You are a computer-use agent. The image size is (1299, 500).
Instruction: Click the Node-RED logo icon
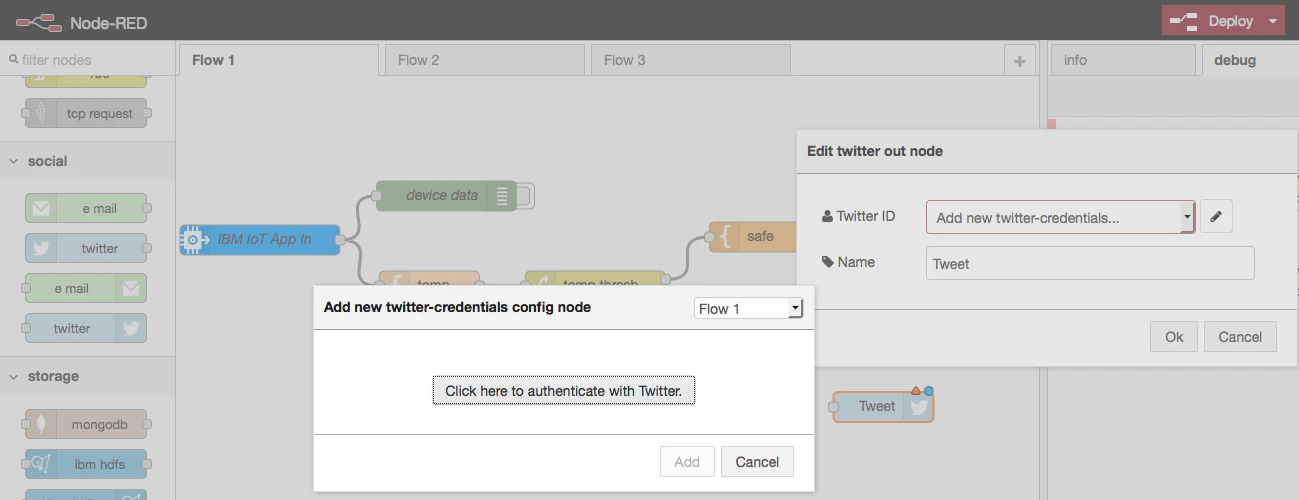[38, 21]
